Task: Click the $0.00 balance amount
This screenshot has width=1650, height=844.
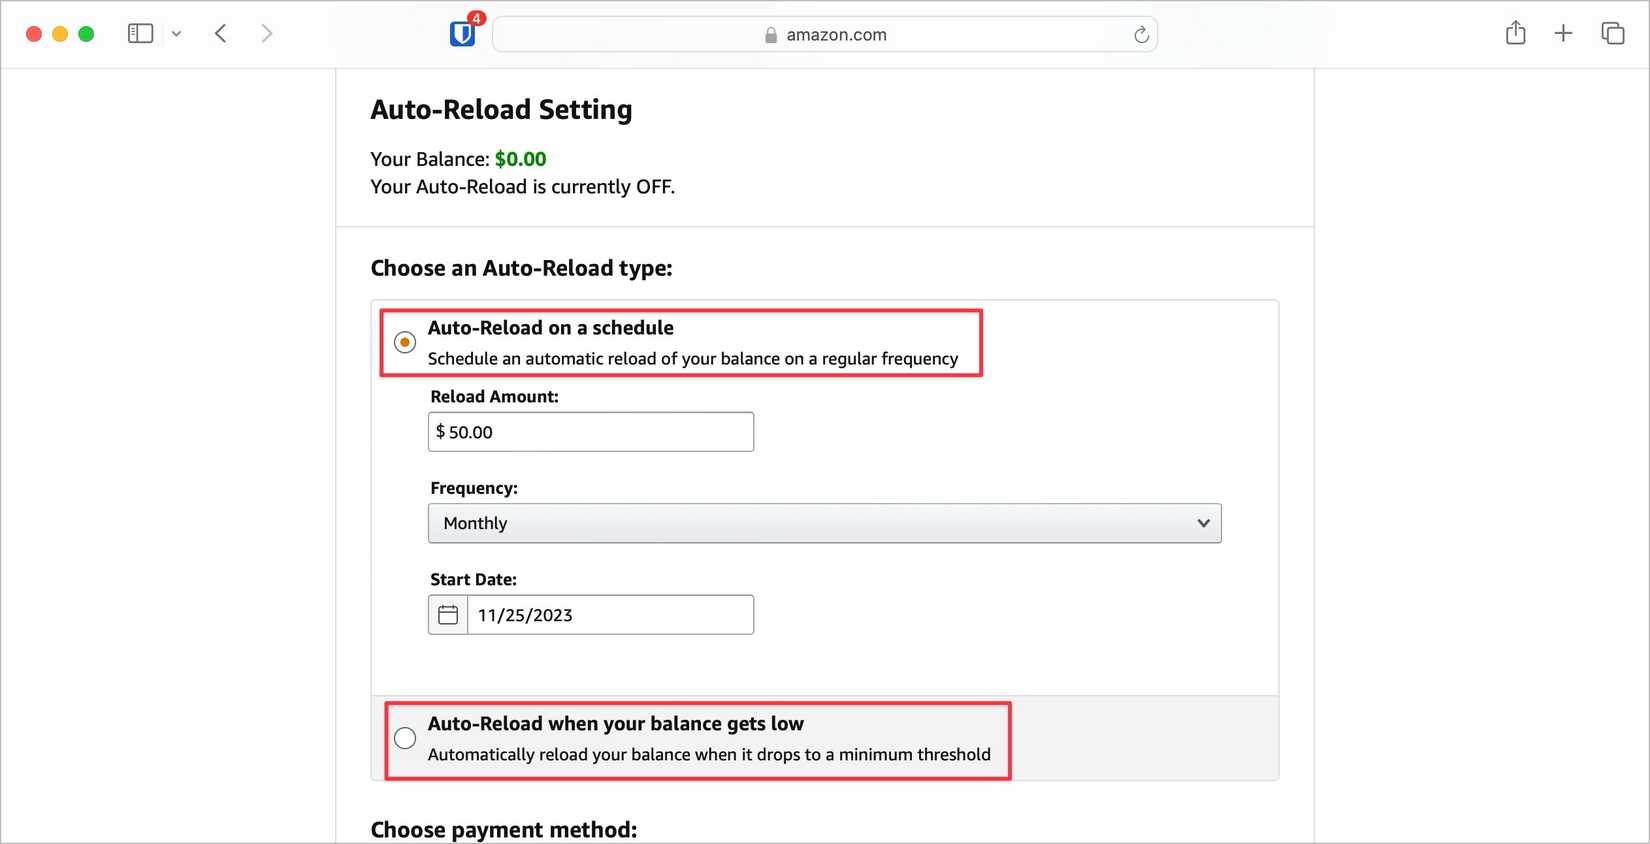Action: (521, 159)
